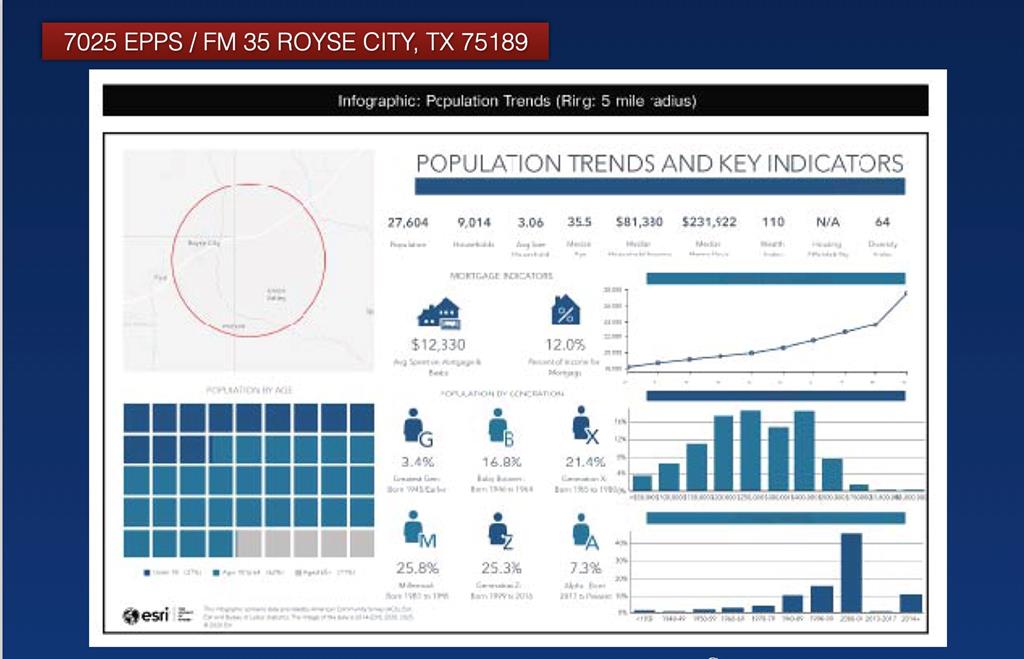
Task: Click the Royse City ring map
Action: [249, 261]
